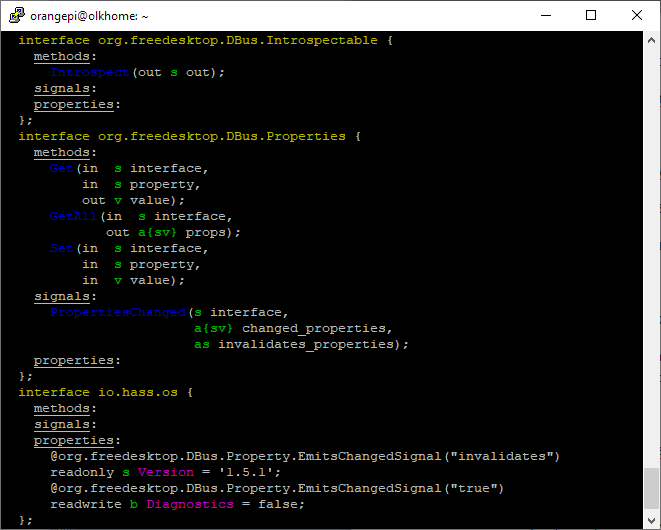The height and width of the screenshot is (530, 661).
Task: Click the PuTTY icon in title bar
Action: tap(16, 15)
